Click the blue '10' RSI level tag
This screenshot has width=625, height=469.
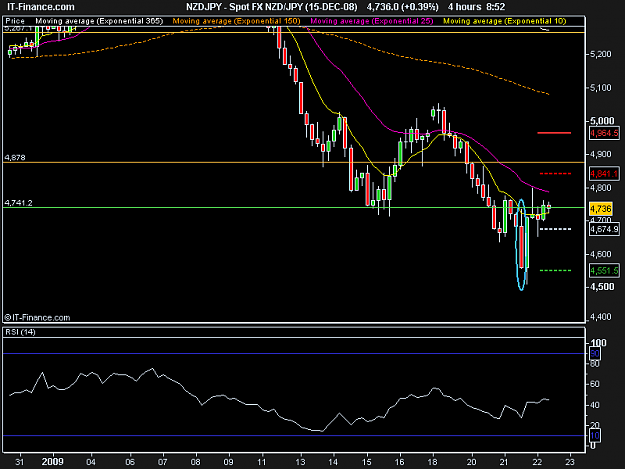click(x=595, y=436)
